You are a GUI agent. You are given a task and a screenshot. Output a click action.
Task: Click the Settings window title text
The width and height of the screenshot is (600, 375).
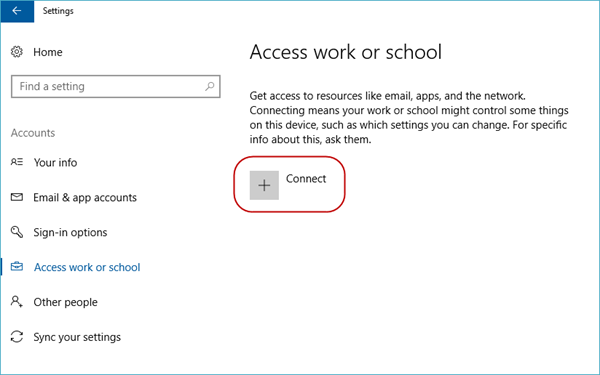58,11
